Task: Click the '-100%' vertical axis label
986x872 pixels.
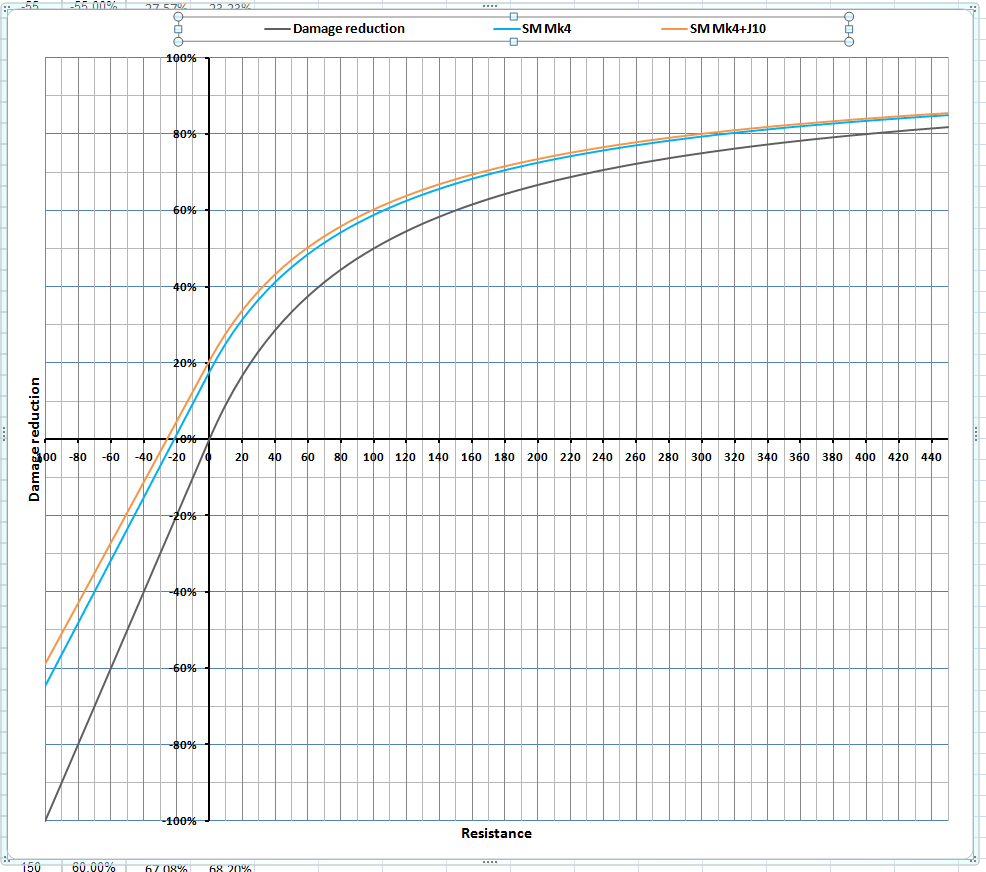Action: 179,821
